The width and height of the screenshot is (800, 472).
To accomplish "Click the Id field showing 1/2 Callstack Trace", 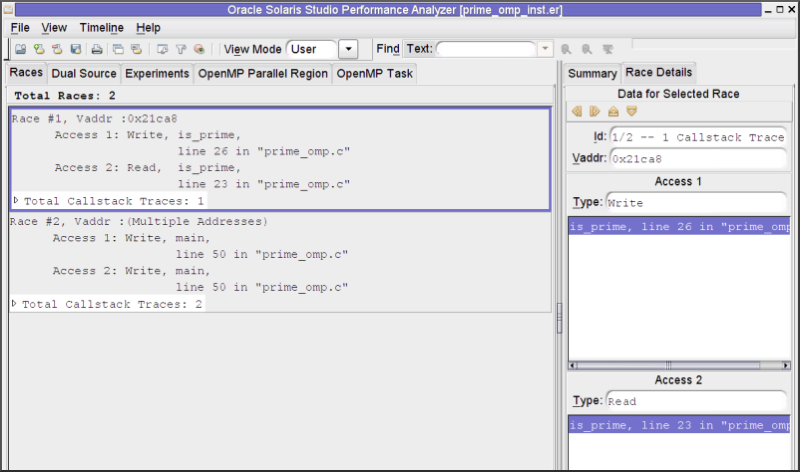I will pyautogui.click(x=698, y=137).
